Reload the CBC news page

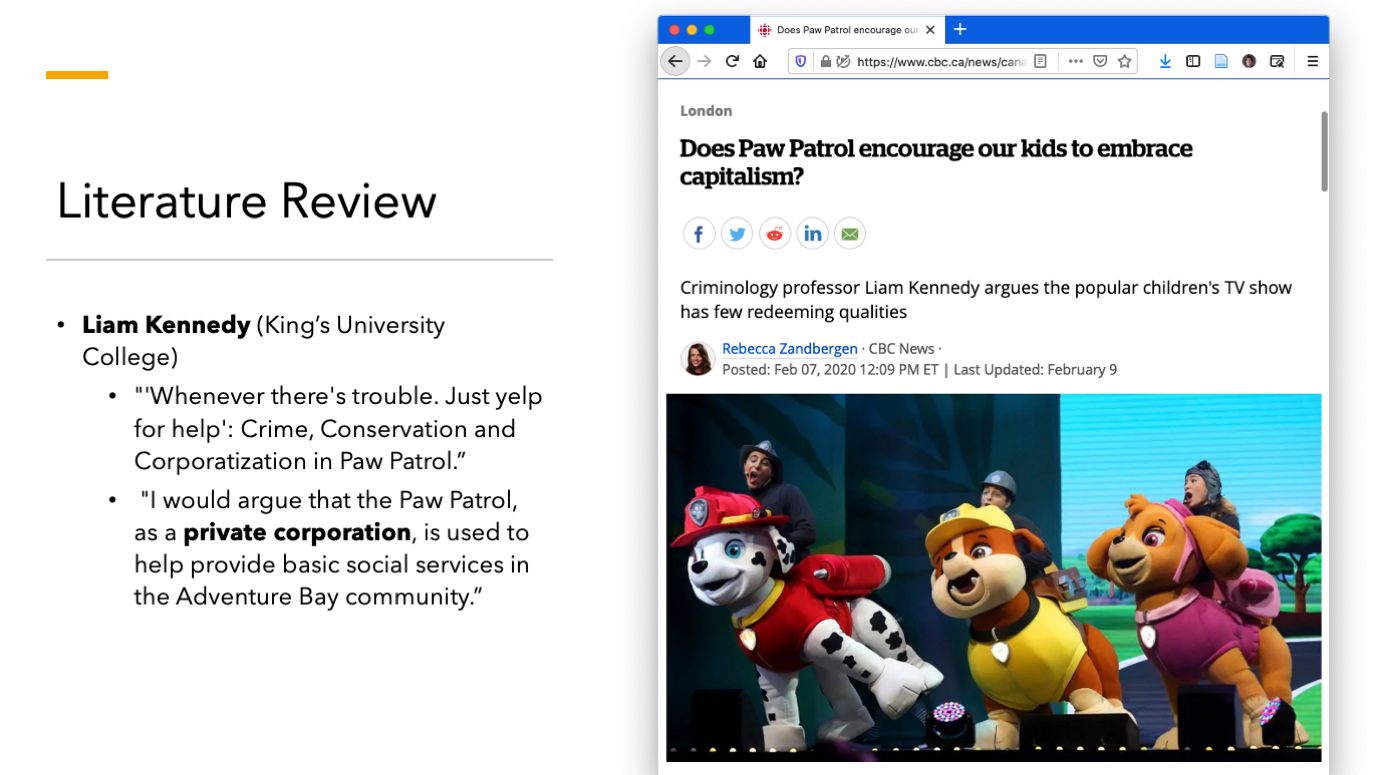point(732,61)
